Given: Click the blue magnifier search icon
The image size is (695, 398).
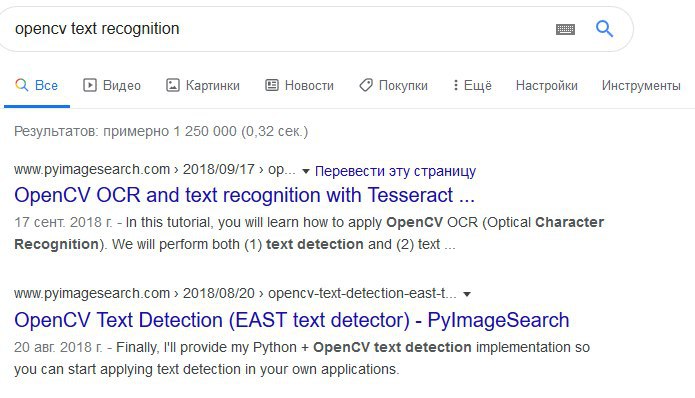Looking at the screenshot, I should pos(604,29).
